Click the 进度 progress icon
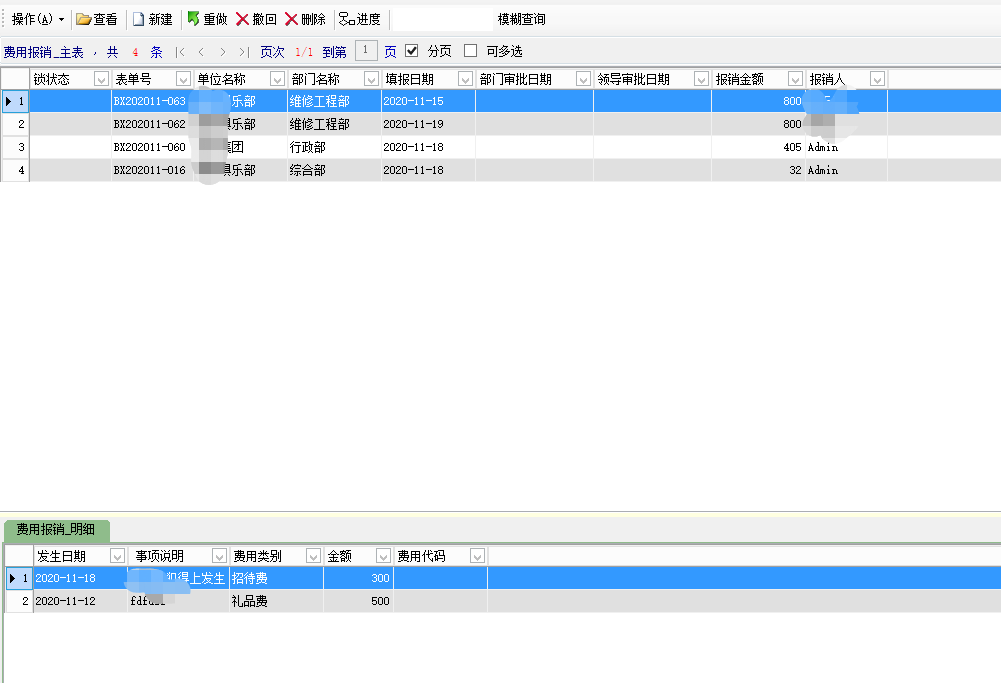1001x683 pixels. (x=346, y=19)
